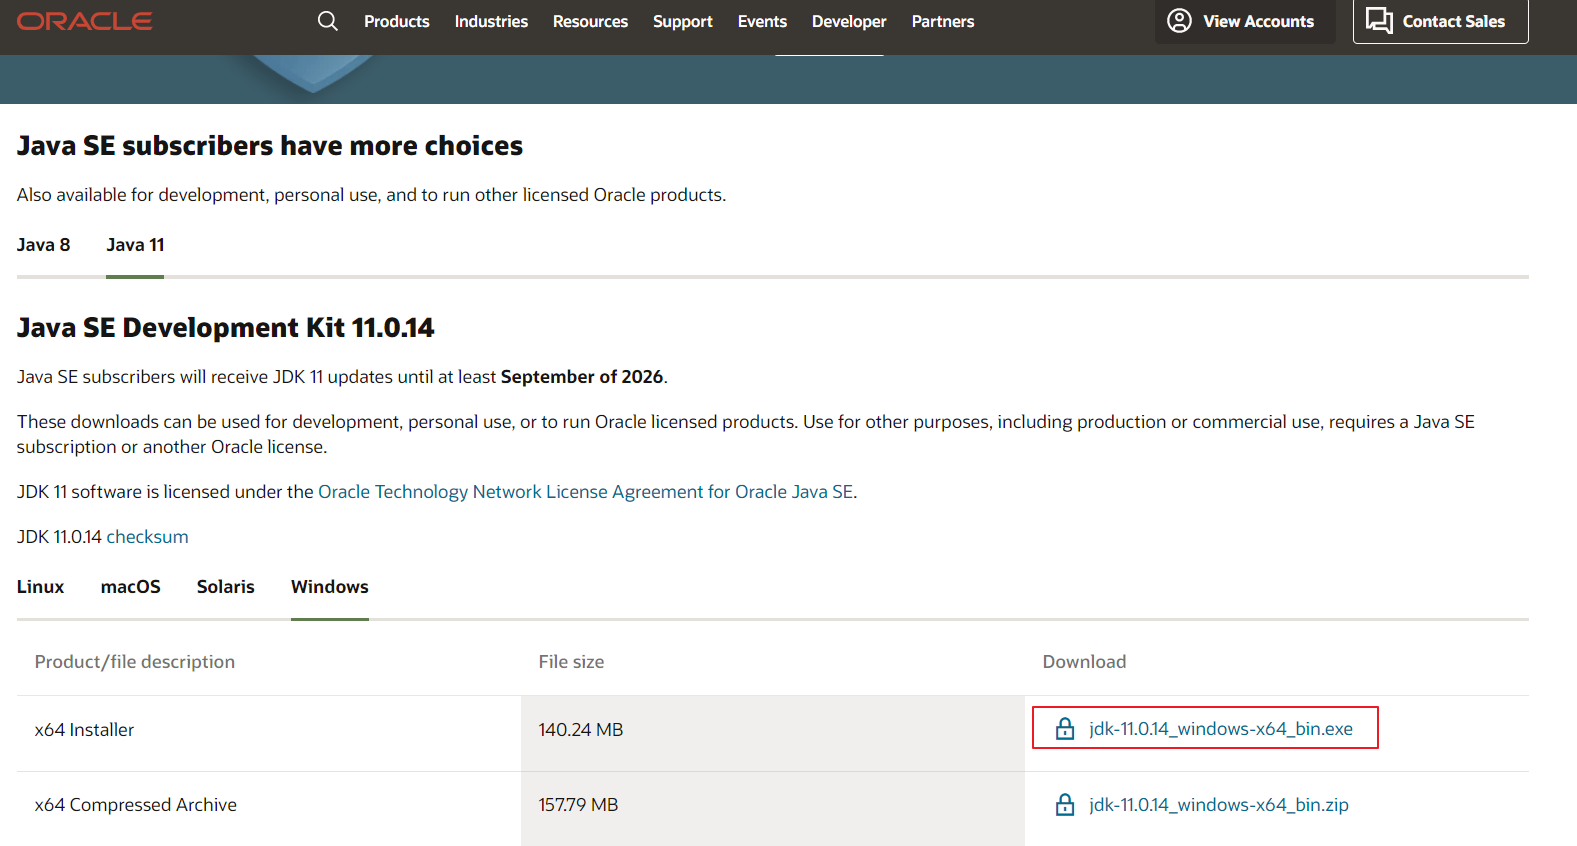Click the Contact Sales button
The height and width of the screenshot is (846, 1577).
click(x=1440, y=21)
